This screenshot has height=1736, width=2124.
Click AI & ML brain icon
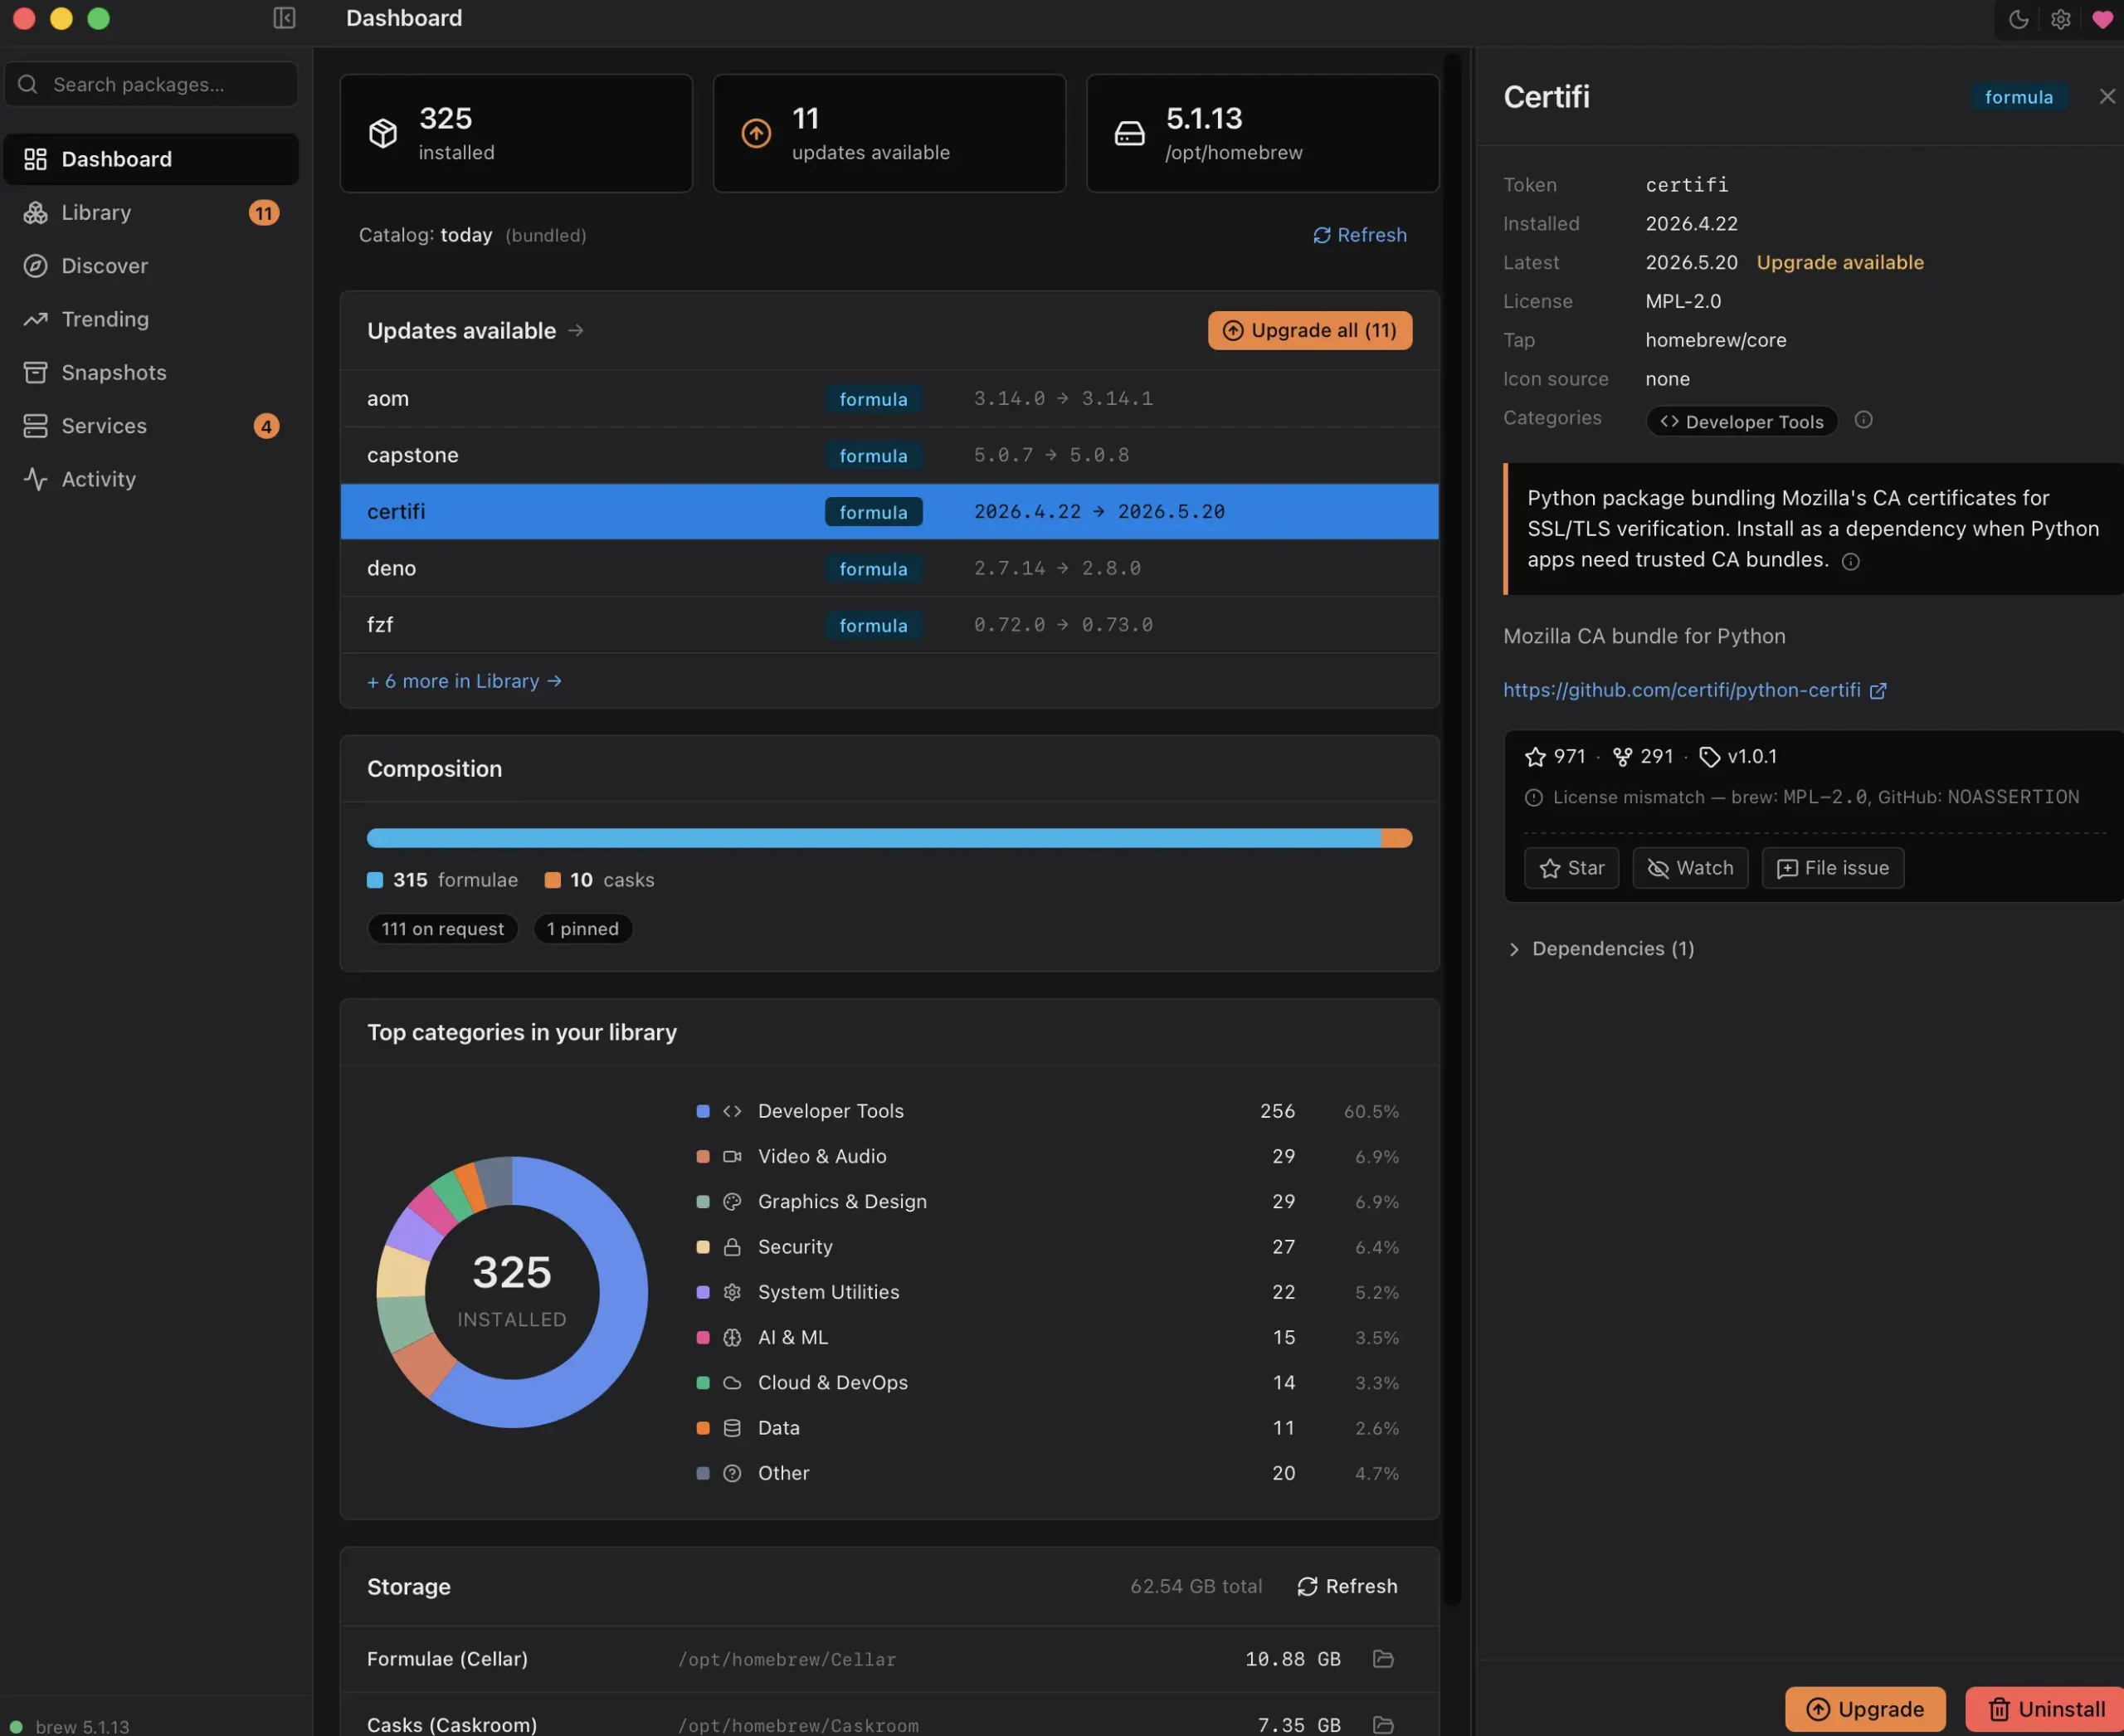[x=732, y=1337]
